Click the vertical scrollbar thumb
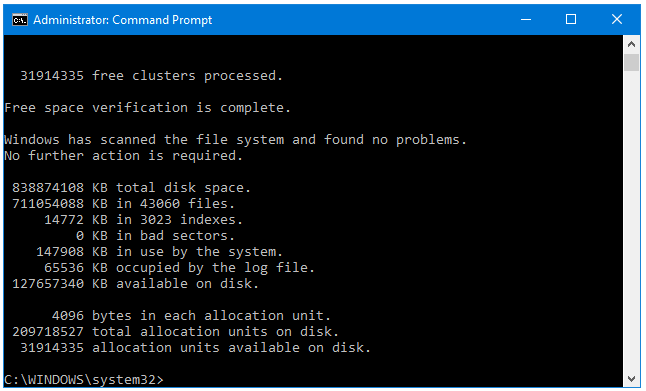 click(x=631, y=62)
